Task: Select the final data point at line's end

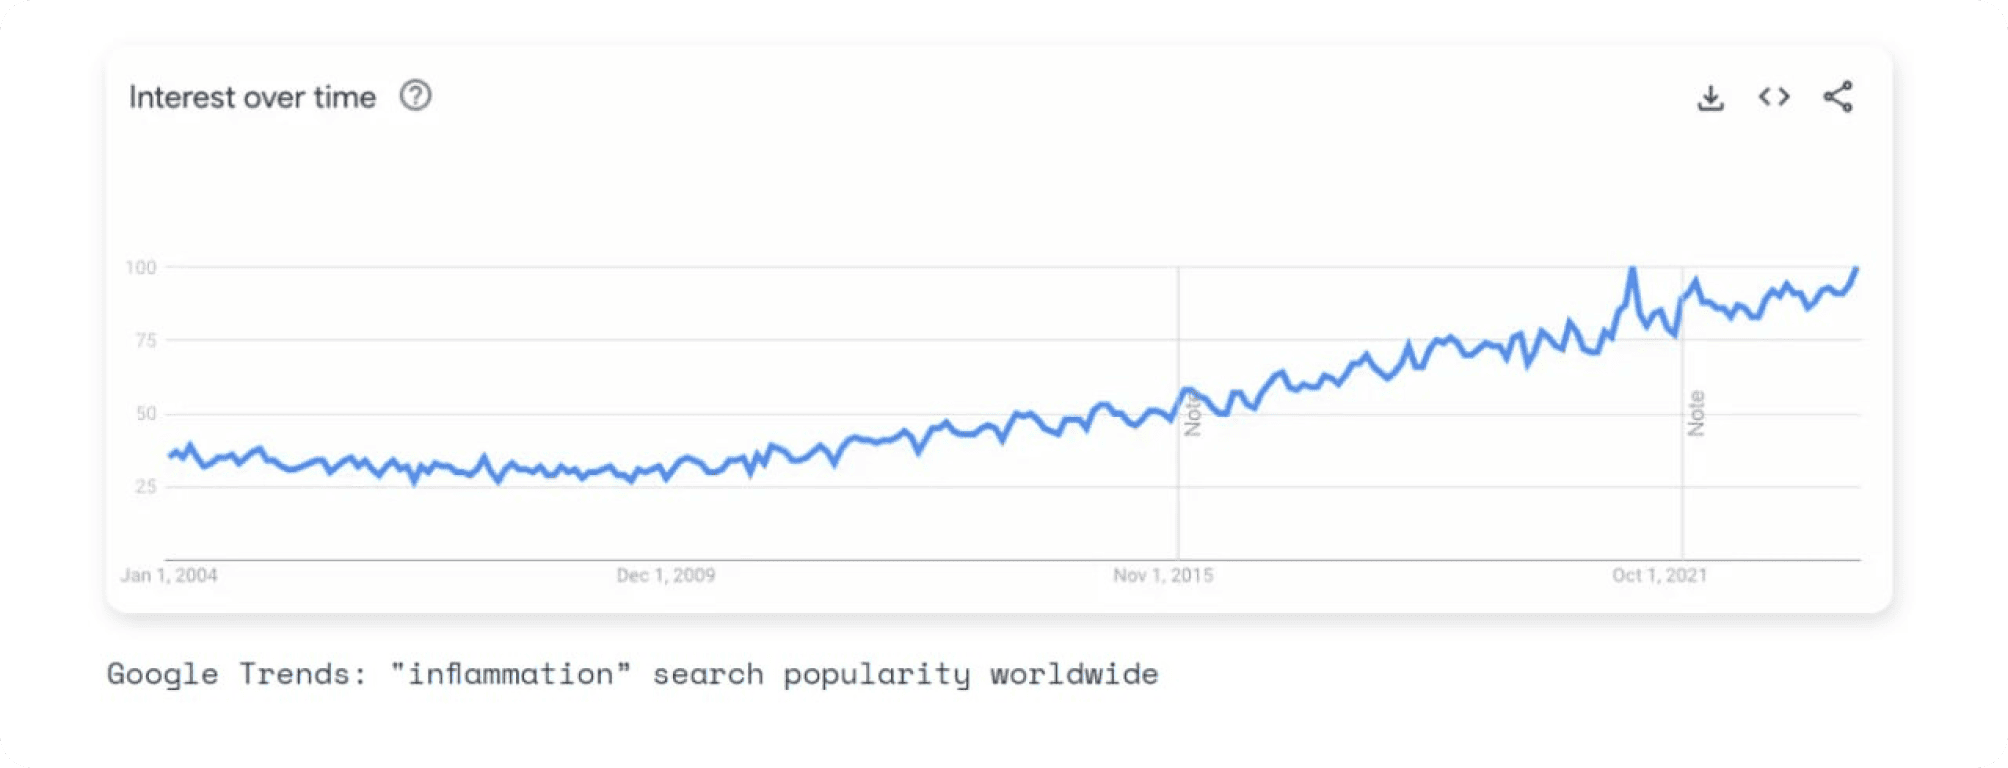Action: click(1857, 268)
